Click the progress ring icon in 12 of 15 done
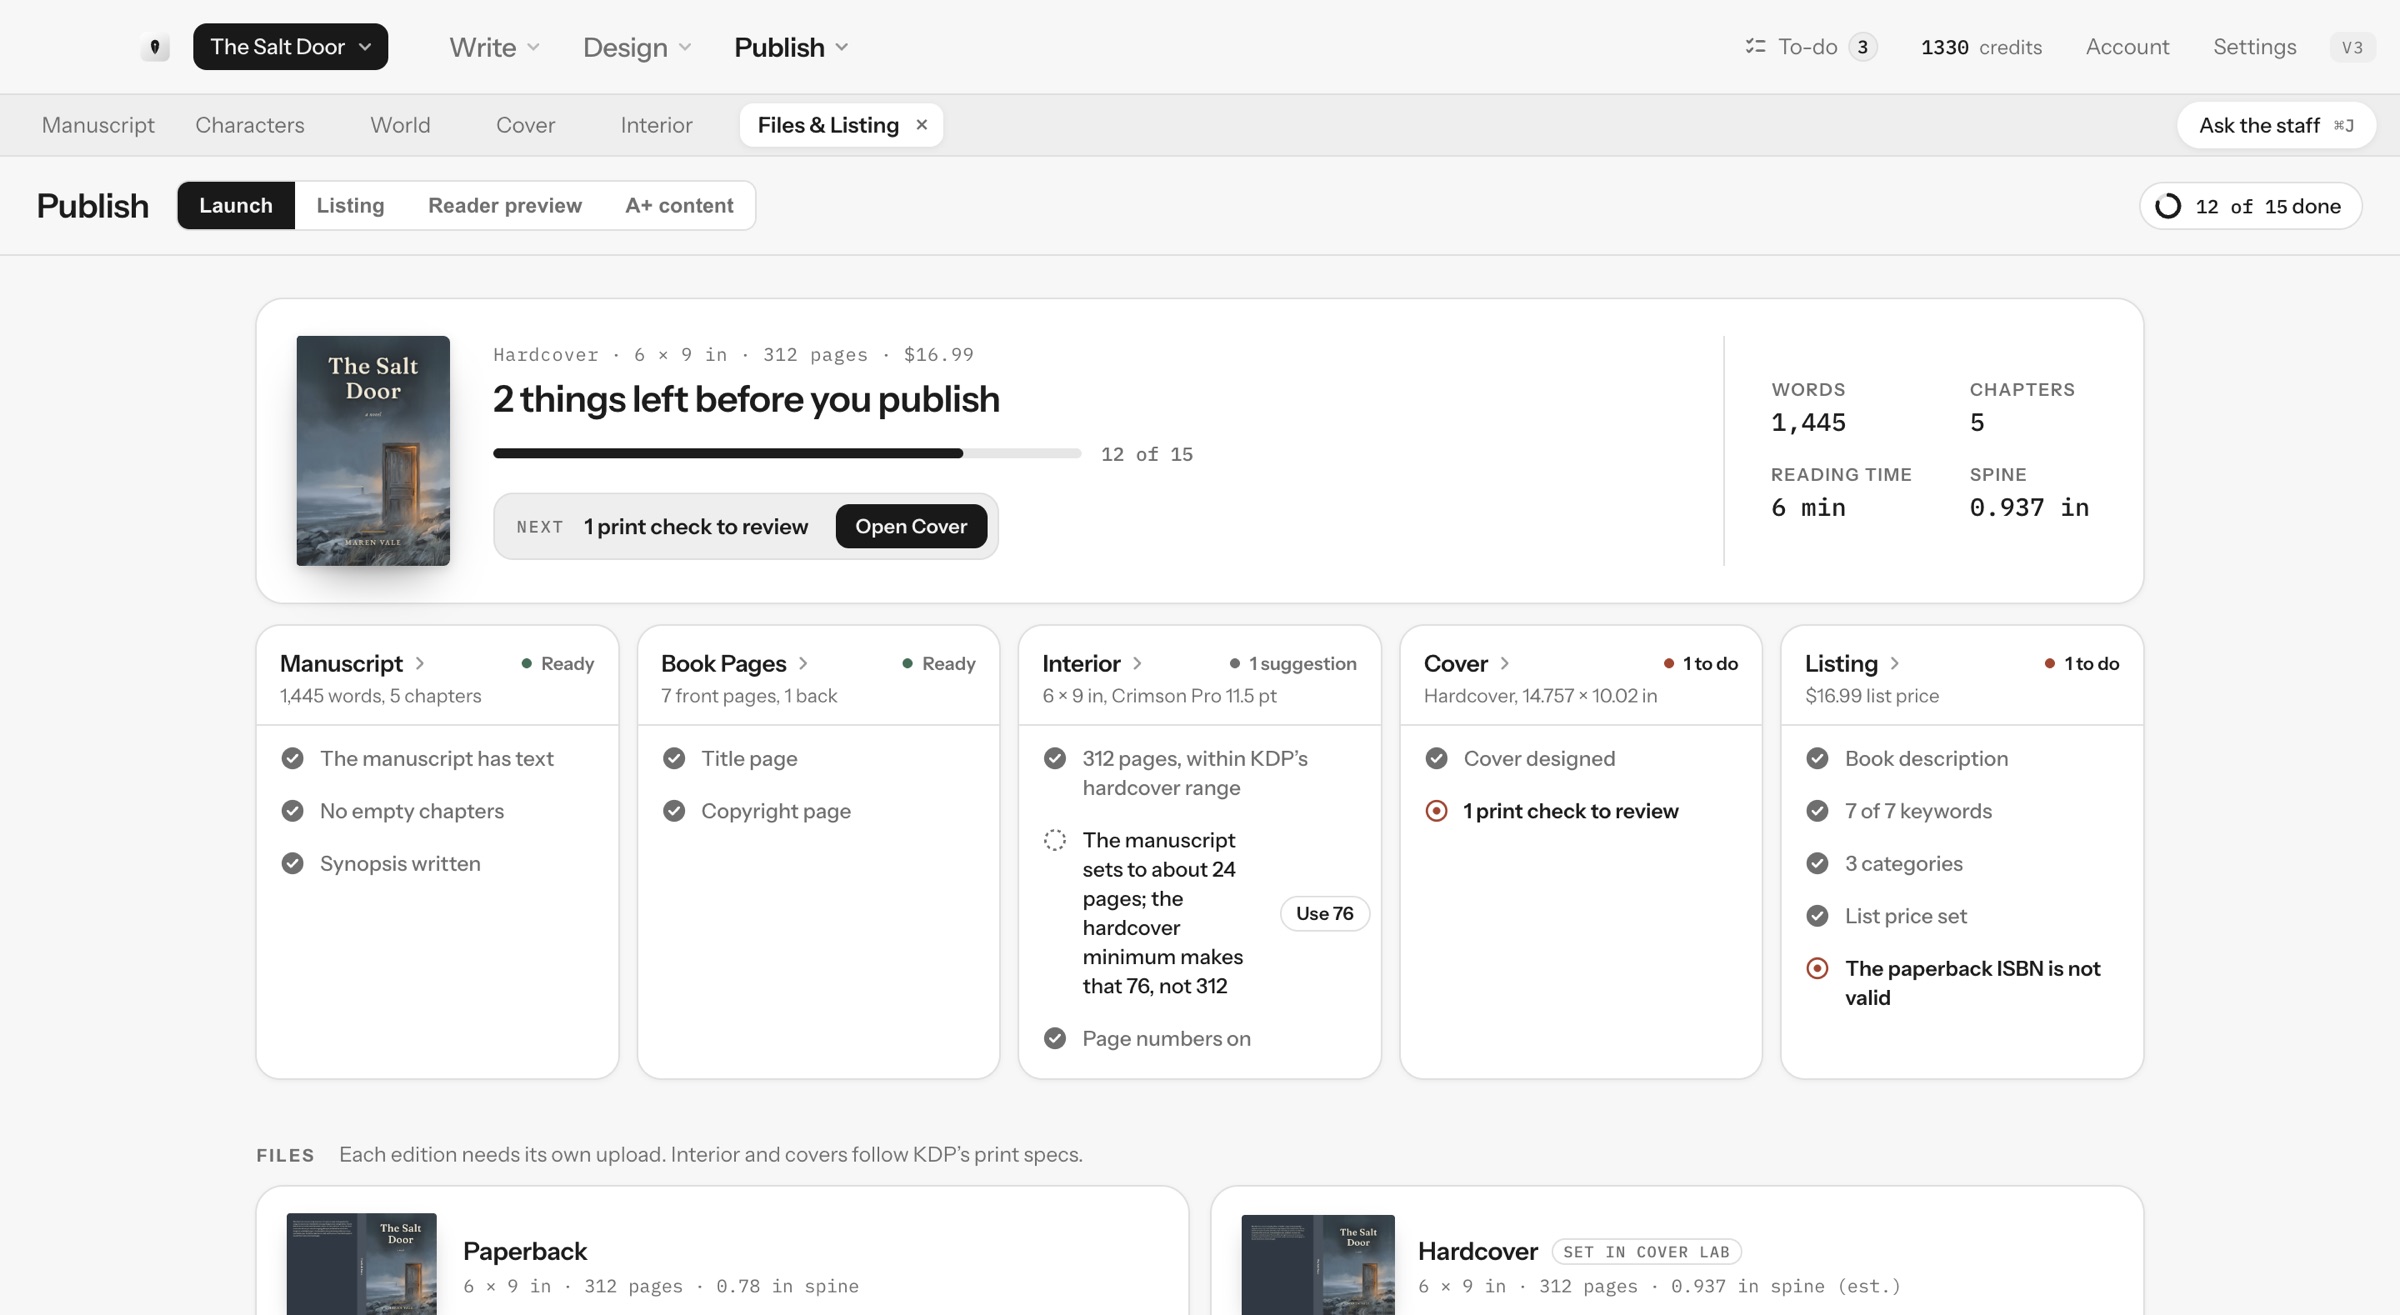Viewport: 2400px width, 1315px height. point(2167,206)
